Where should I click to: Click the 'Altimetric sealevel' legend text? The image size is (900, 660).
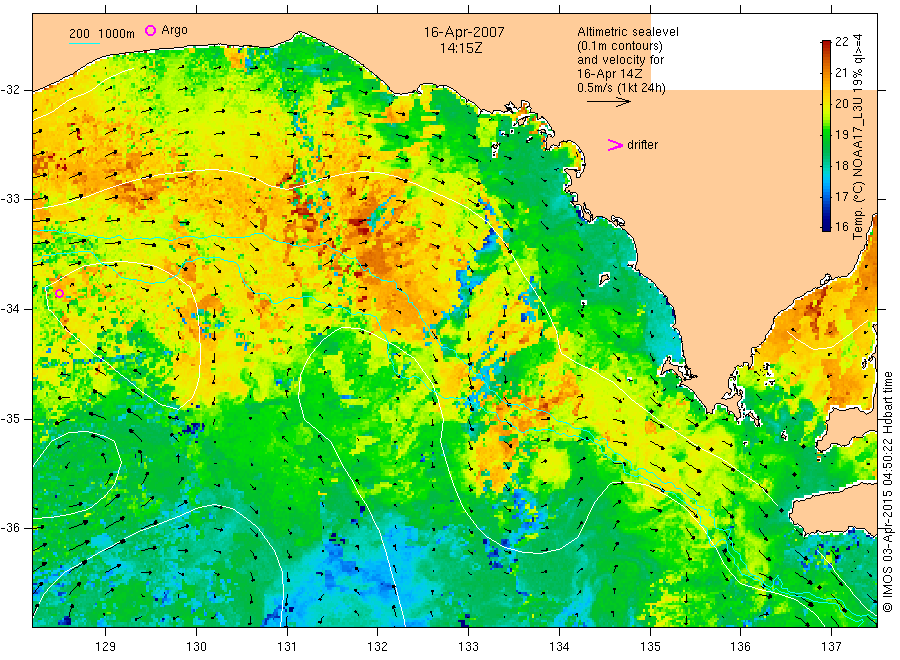[628, 32]
